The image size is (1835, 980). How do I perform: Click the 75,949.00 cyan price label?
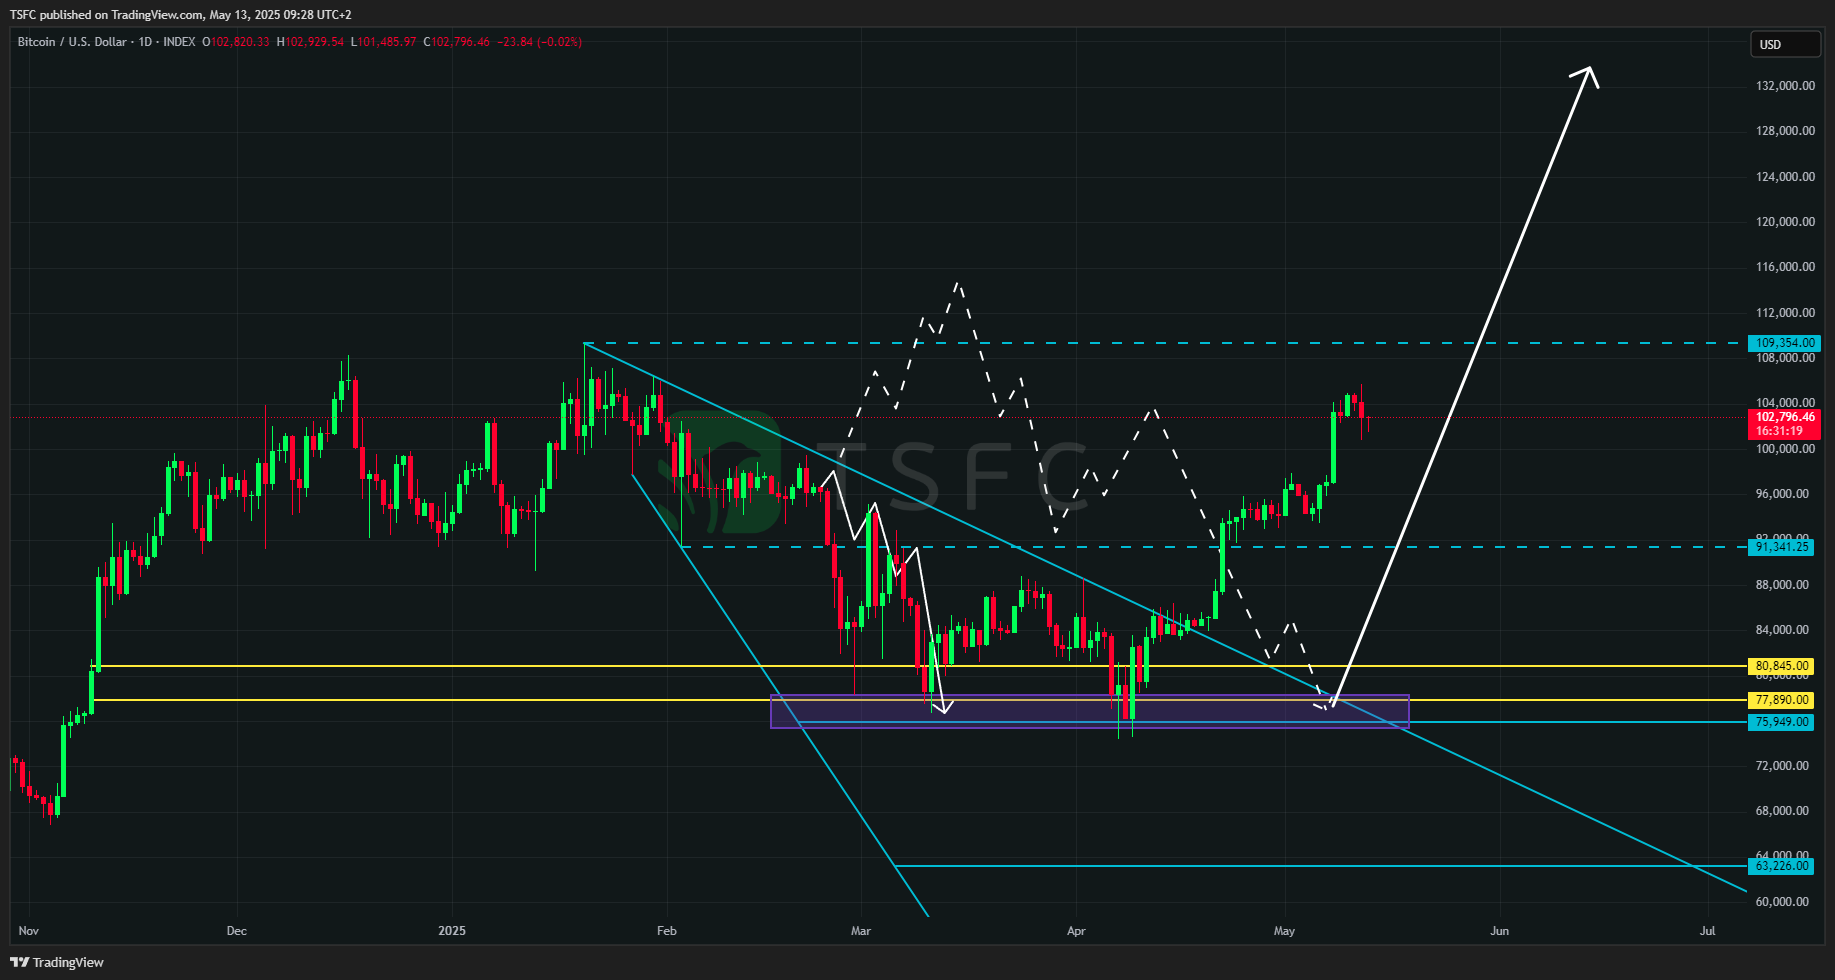tap(1781, 722)
